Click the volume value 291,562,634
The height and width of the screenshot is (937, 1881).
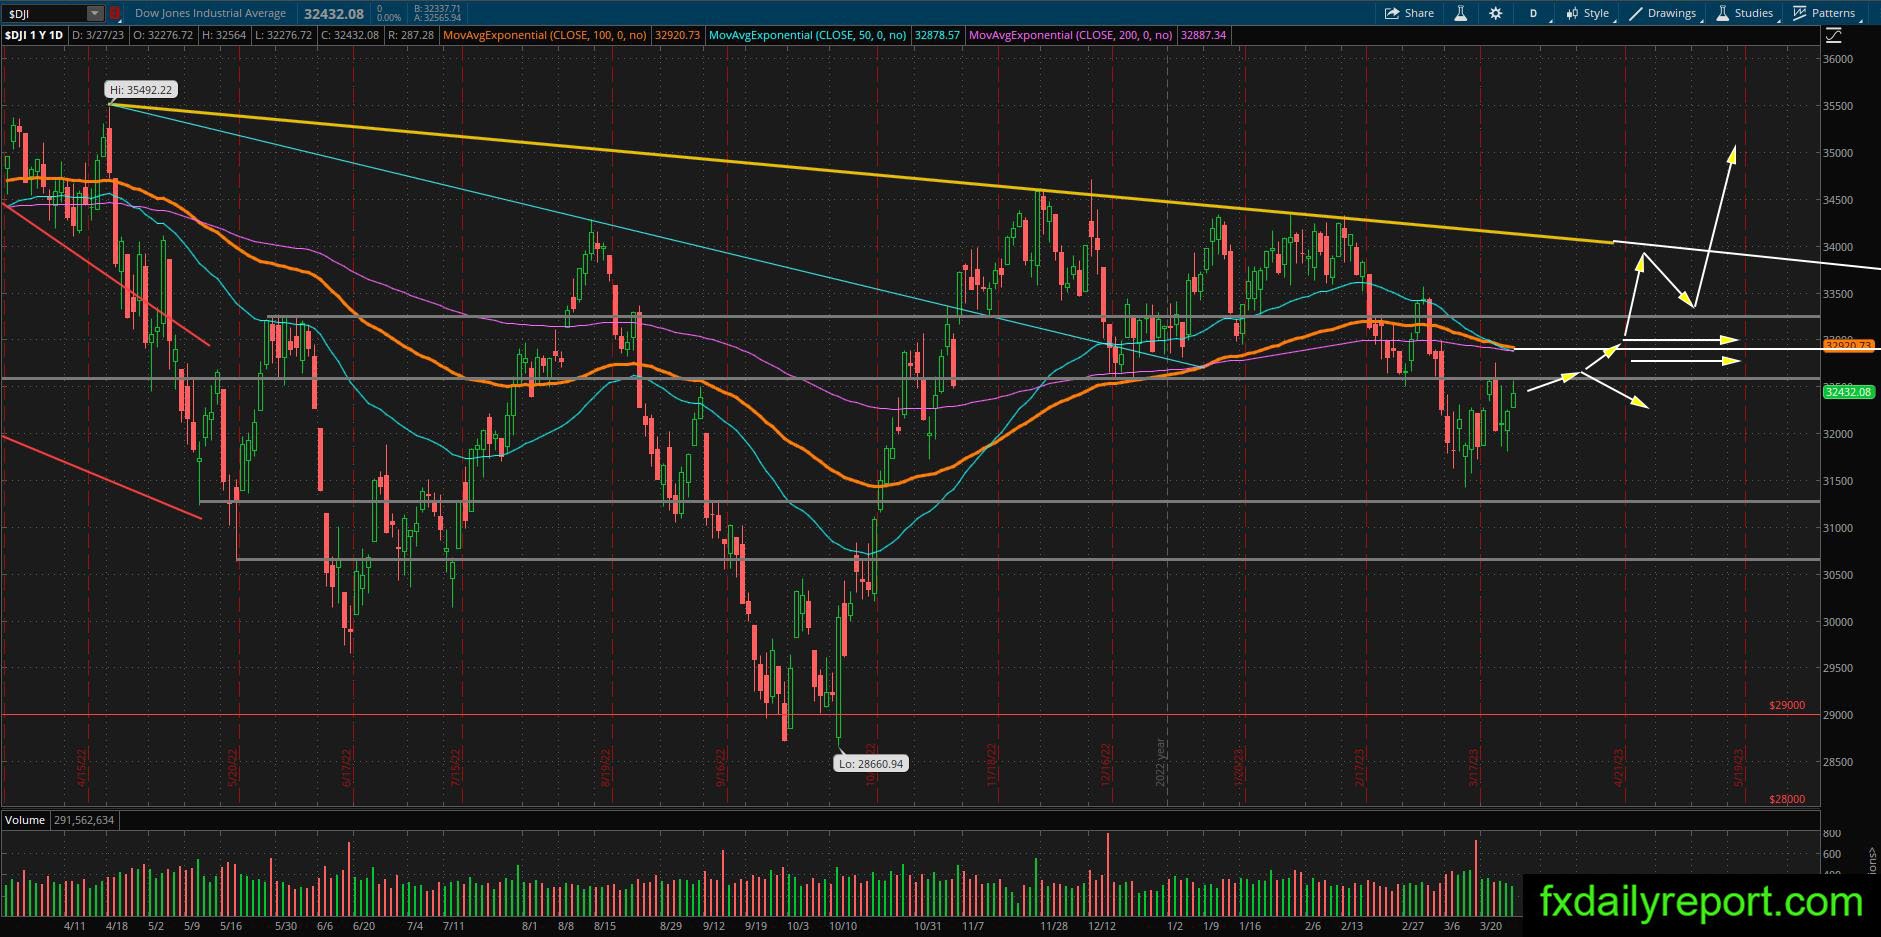(x=83, y=820)
